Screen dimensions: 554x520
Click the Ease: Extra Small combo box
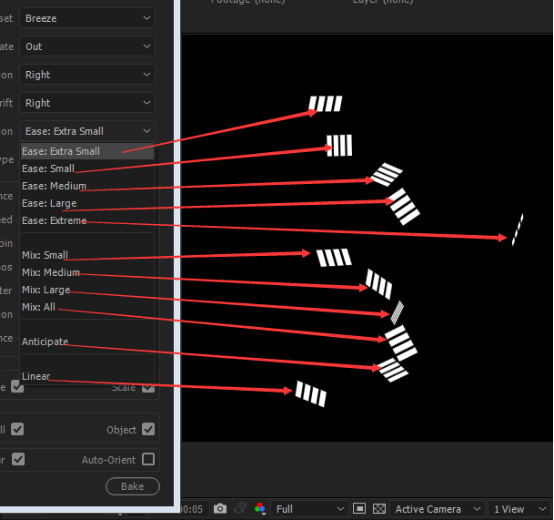[87, 131]
